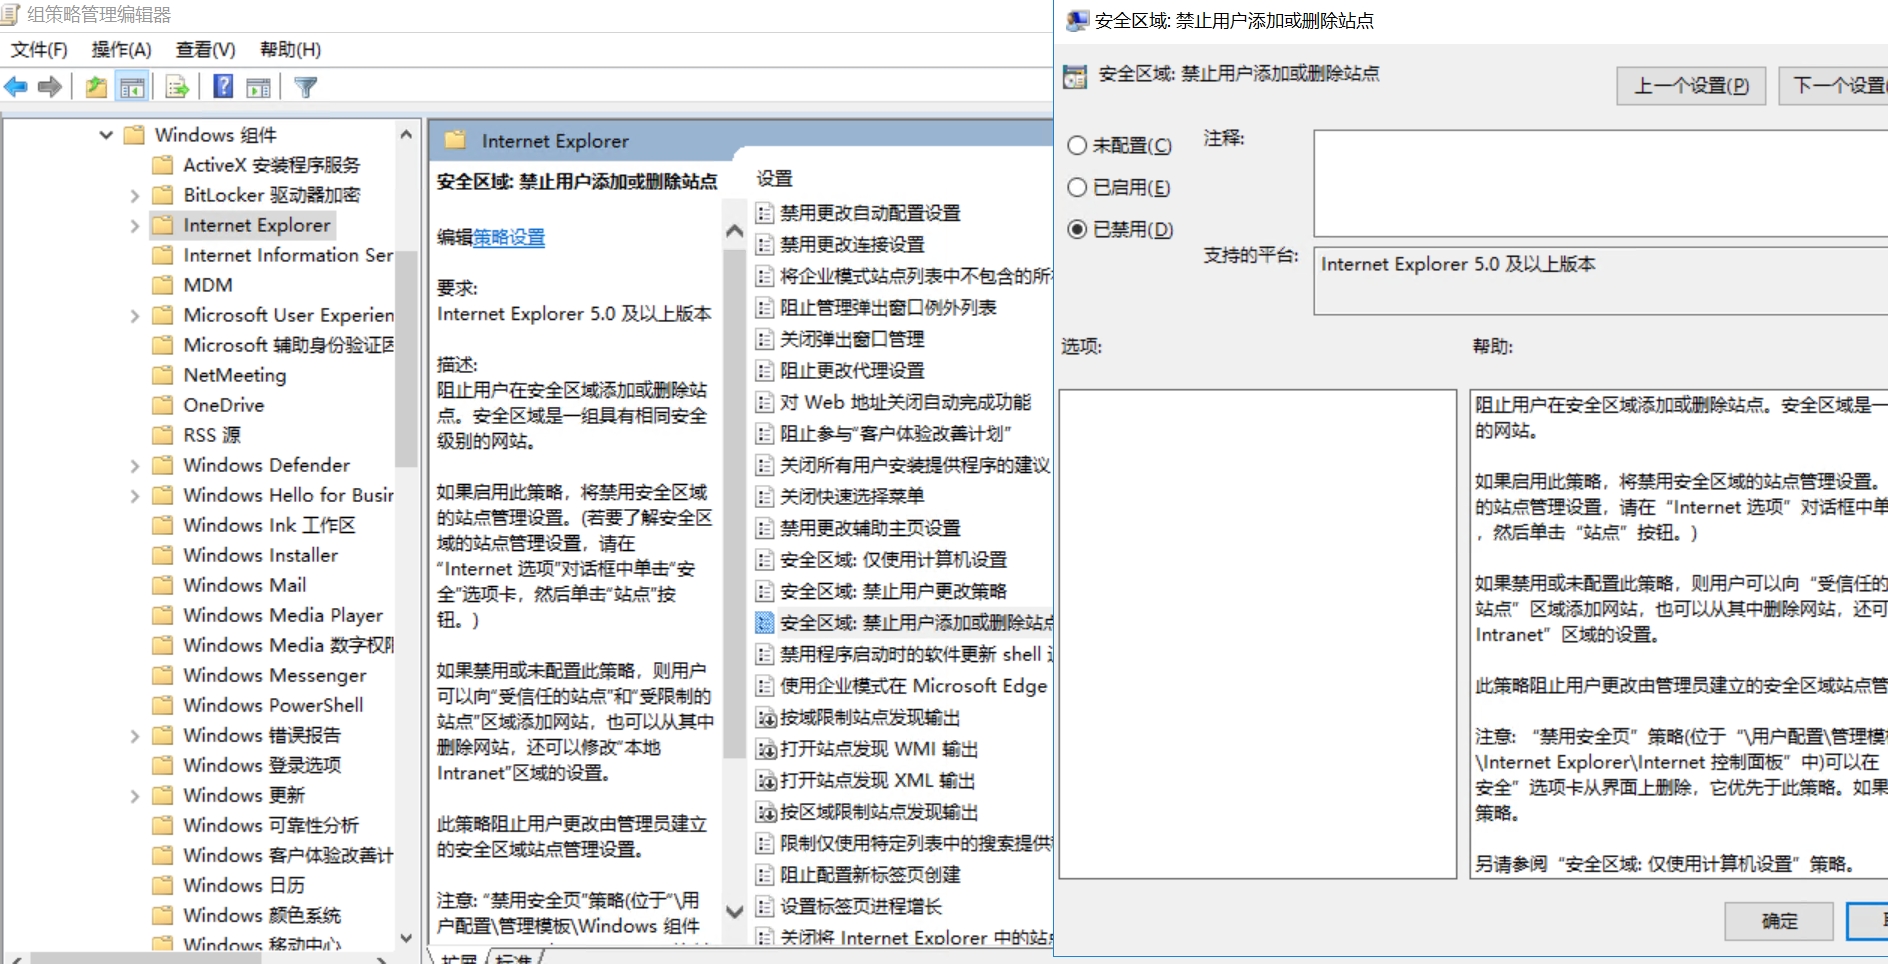This screenshot has height=964, width=1888.
Task: Click the OneDrive folder icon
Action: pos(162,405)
